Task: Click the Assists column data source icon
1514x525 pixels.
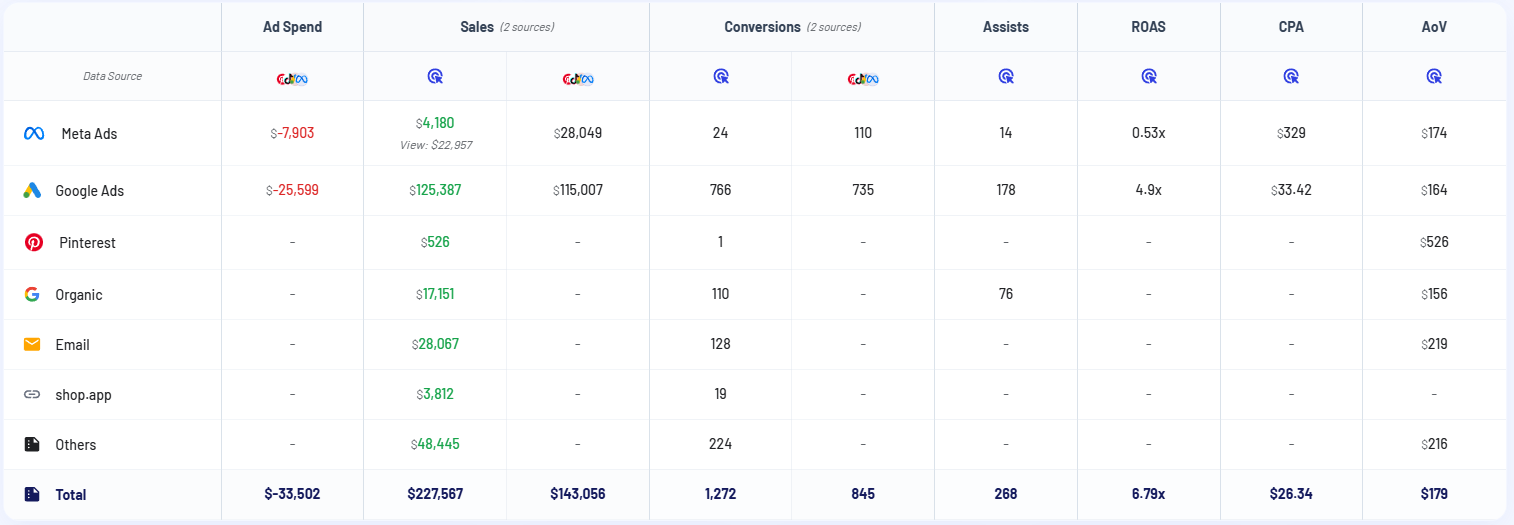Action: 1006,76
